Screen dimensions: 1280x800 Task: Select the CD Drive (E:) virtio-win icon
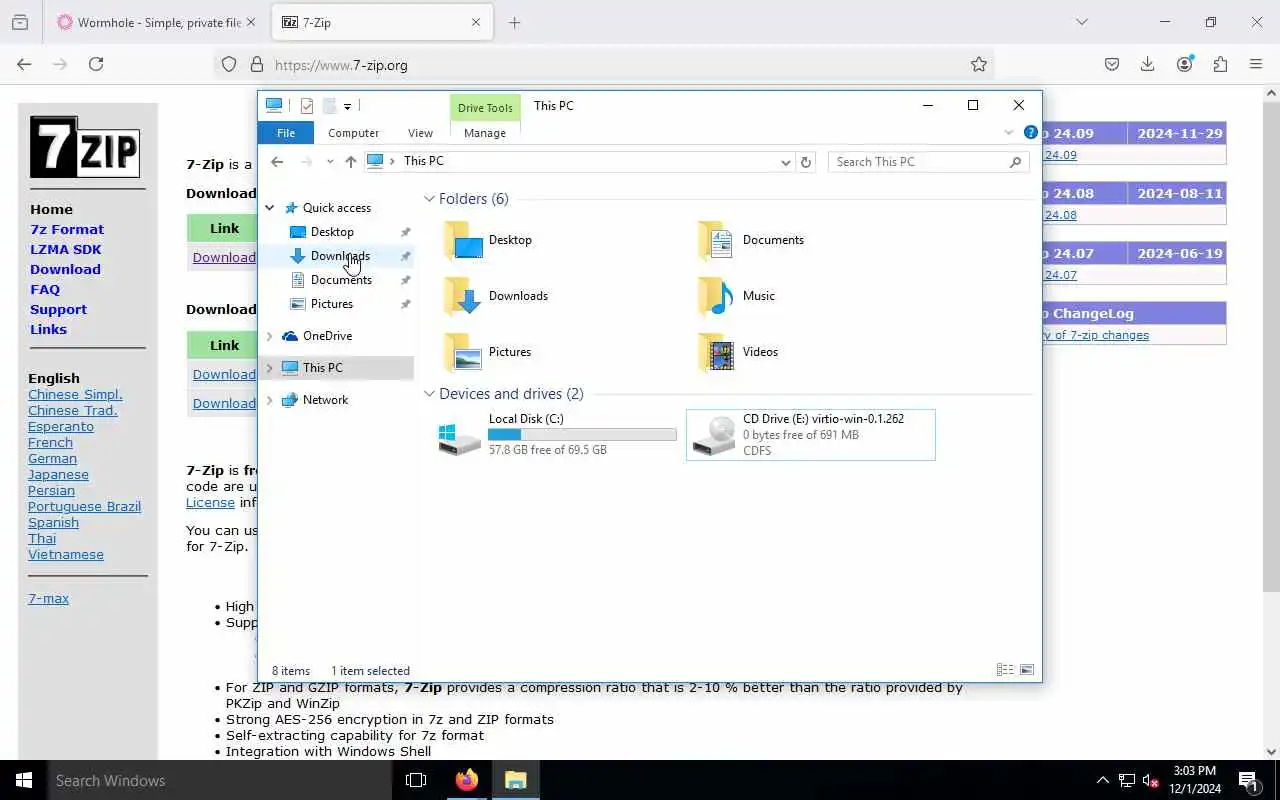(714, 436)
